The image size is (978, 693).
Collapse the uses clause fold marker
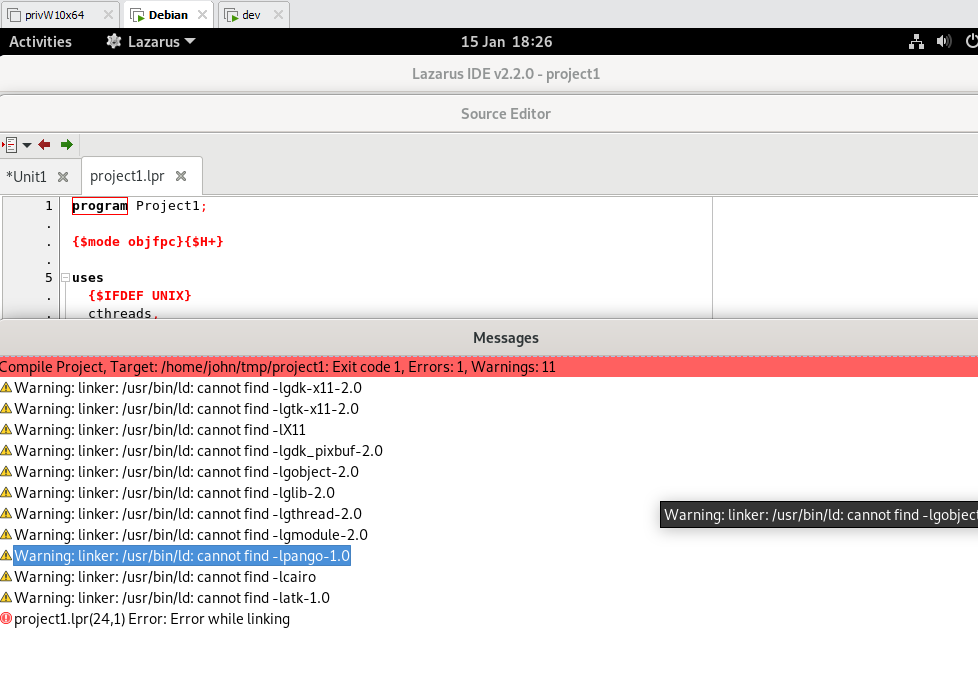[x=65, y=278]
